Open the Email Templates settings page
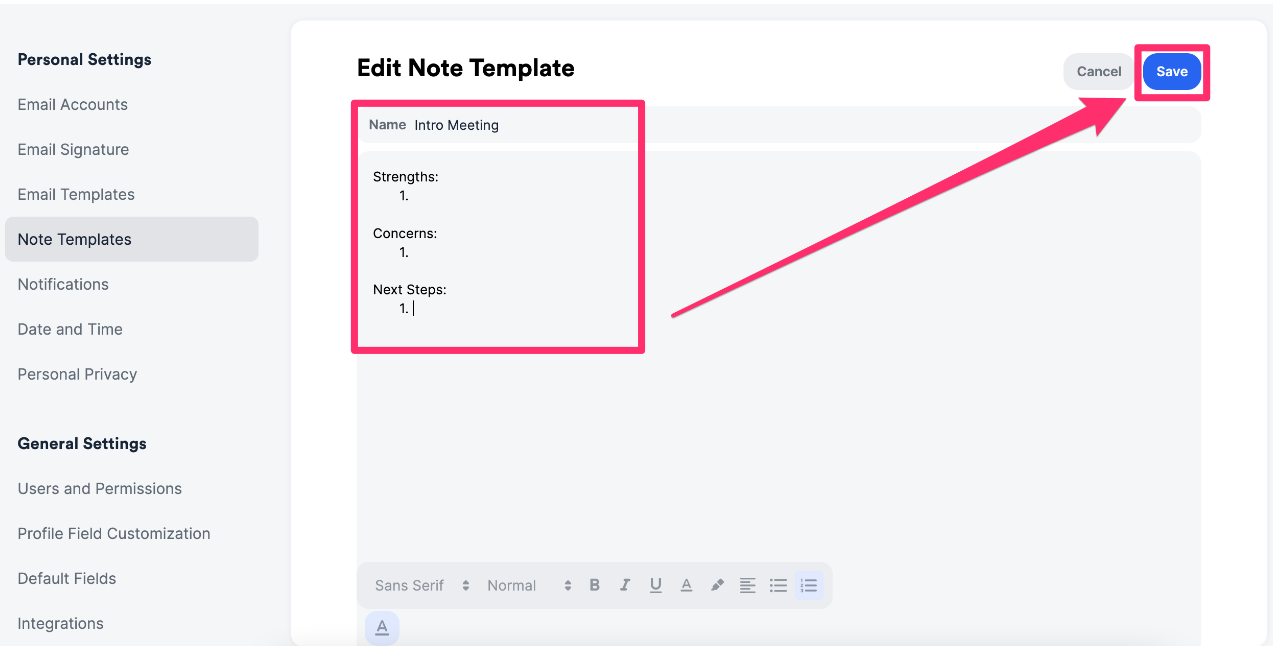Image resolution: width=1273 pixels, height=646 pixels. 76,194
